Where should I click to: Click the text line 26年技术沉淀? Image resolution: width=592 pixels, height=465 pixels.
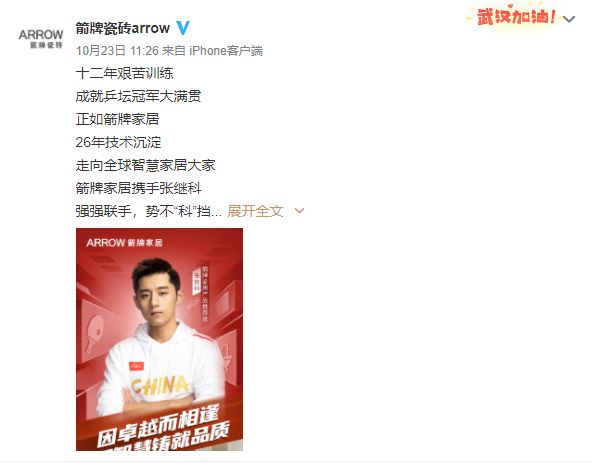119,142
